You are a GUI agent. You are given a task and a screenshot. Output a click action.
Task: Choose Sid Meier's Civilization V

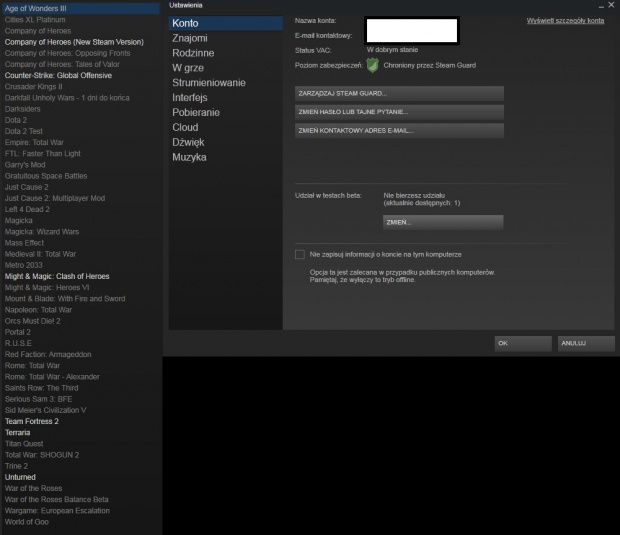(45, 410)
